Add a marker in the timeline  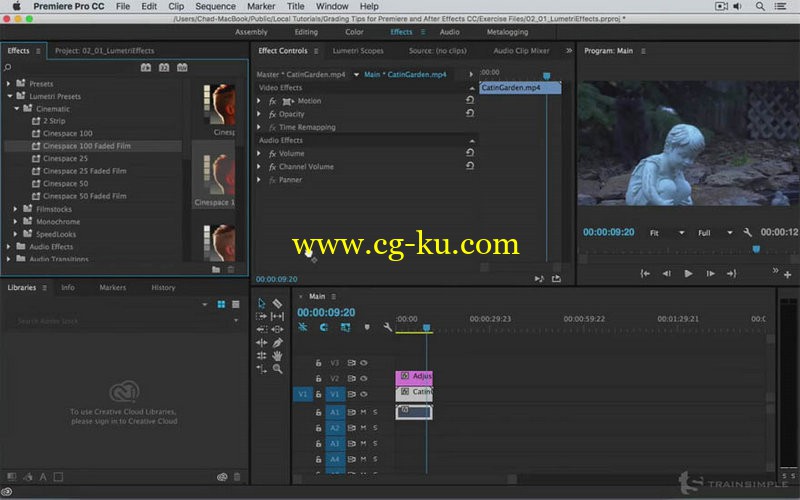point(367,327)
